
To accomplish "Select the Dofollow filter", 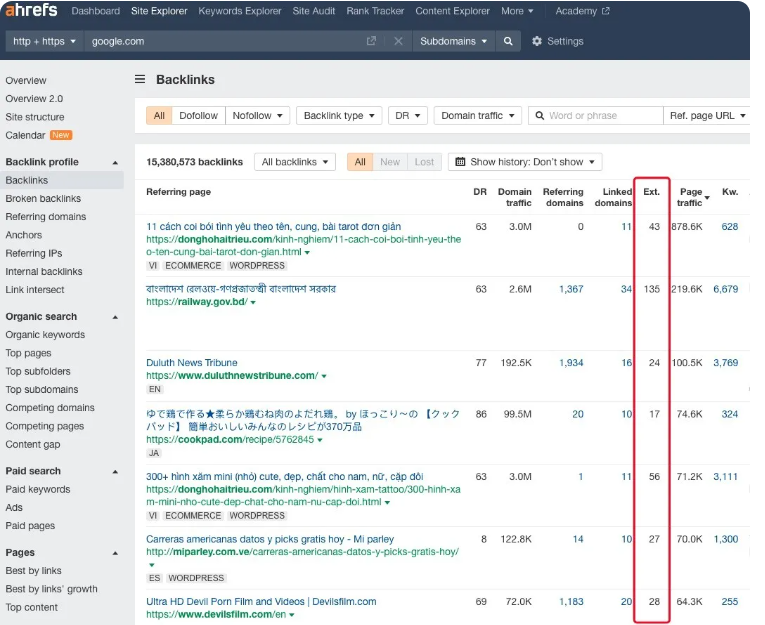I will pos(198,116).
